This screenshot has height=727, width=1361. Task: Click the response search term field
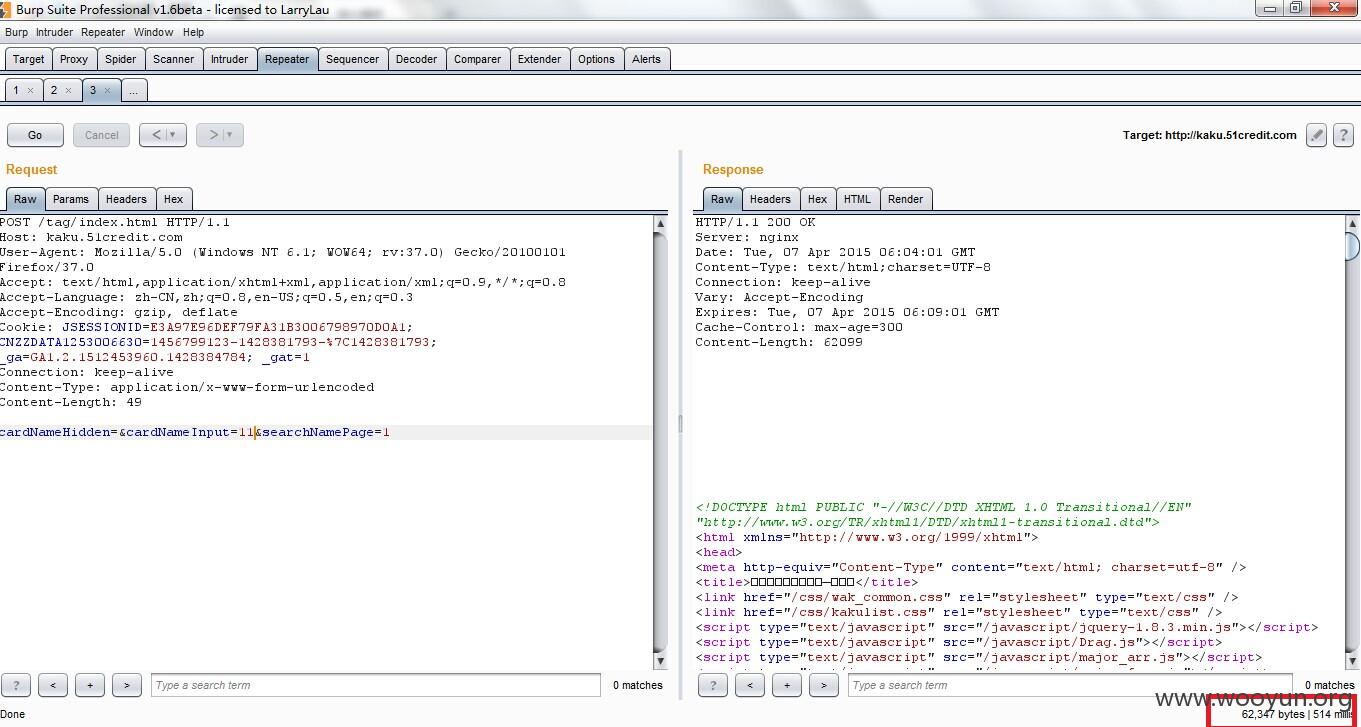(x=1070, y=685)
